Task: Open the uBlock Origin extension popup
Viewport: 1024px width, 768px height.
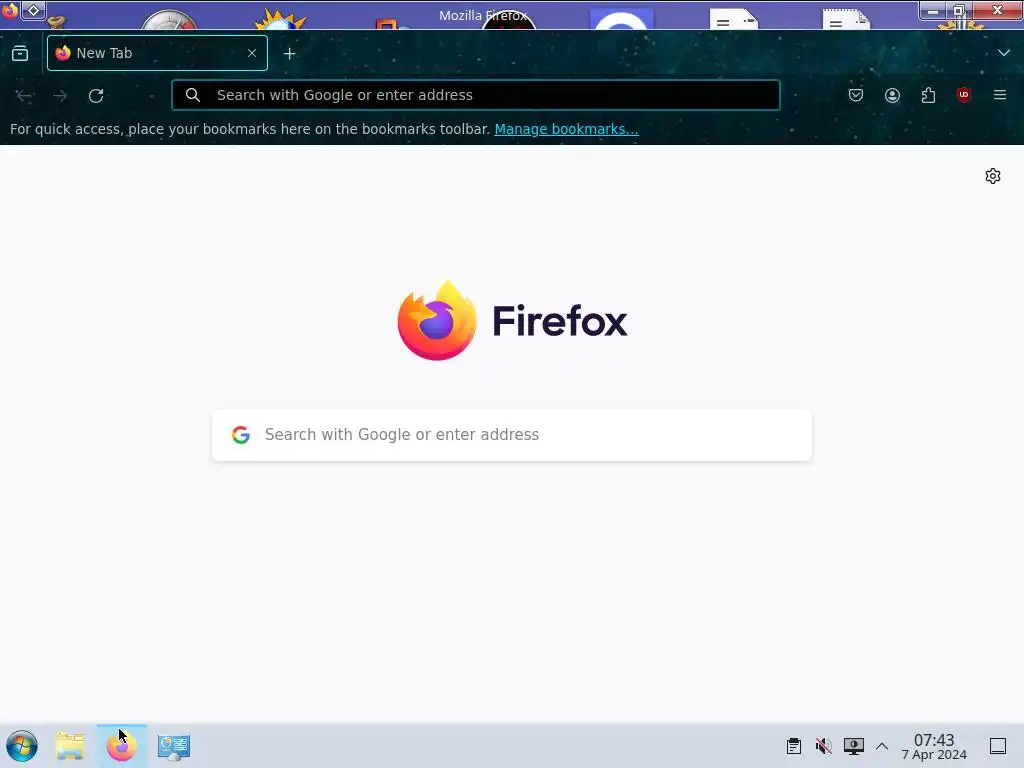Action: click(x=964, y=95)
